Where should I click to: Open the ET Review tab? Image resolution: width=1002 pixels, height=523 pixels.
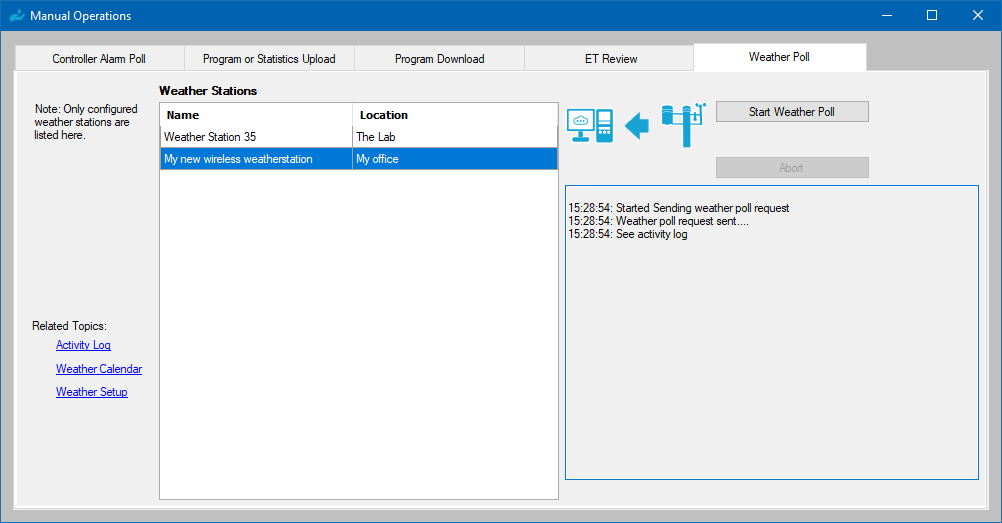point(611,59)
